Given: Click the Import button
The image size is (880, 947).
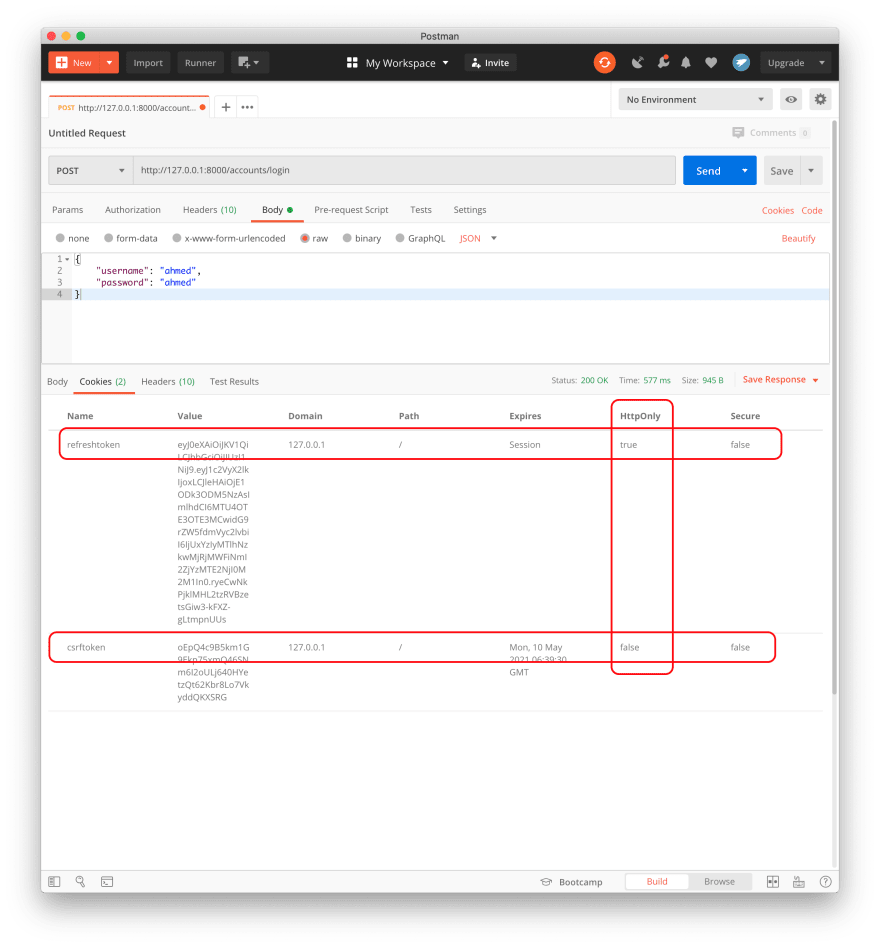Looking at the screenshot, I should click(x=148, y=62).
